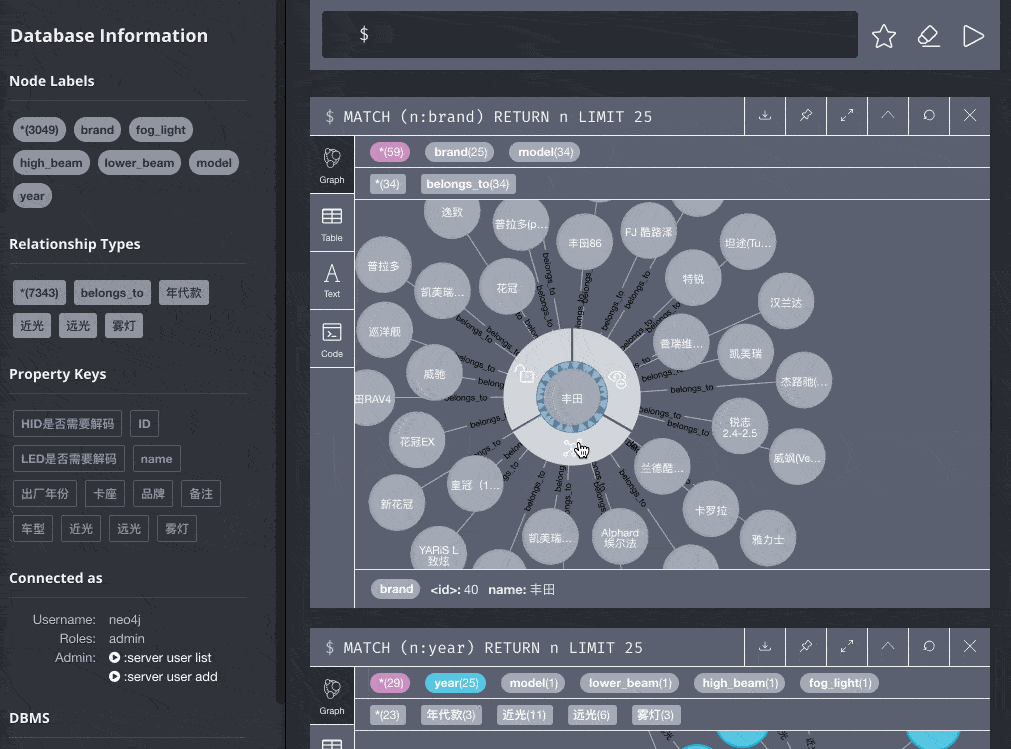Click the Cypher command input field
This screenshot has height=749, width=1011.
(589, 35)
